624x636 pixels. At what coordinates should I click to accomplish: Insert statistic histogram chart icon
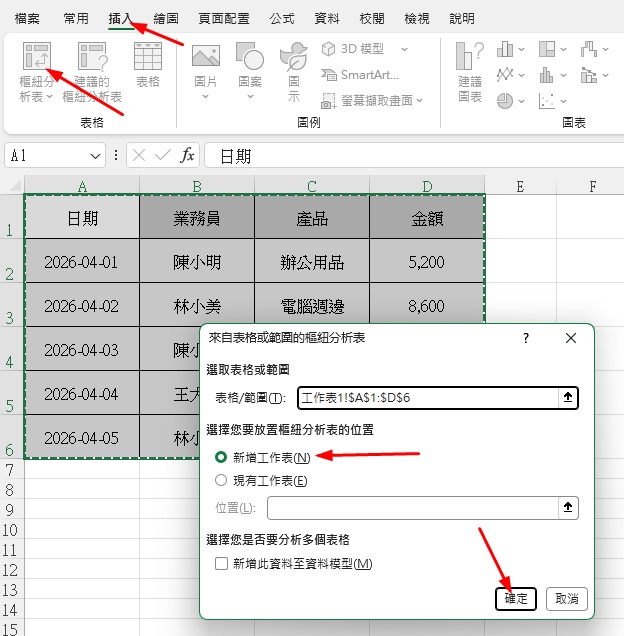tap(547, 75)
